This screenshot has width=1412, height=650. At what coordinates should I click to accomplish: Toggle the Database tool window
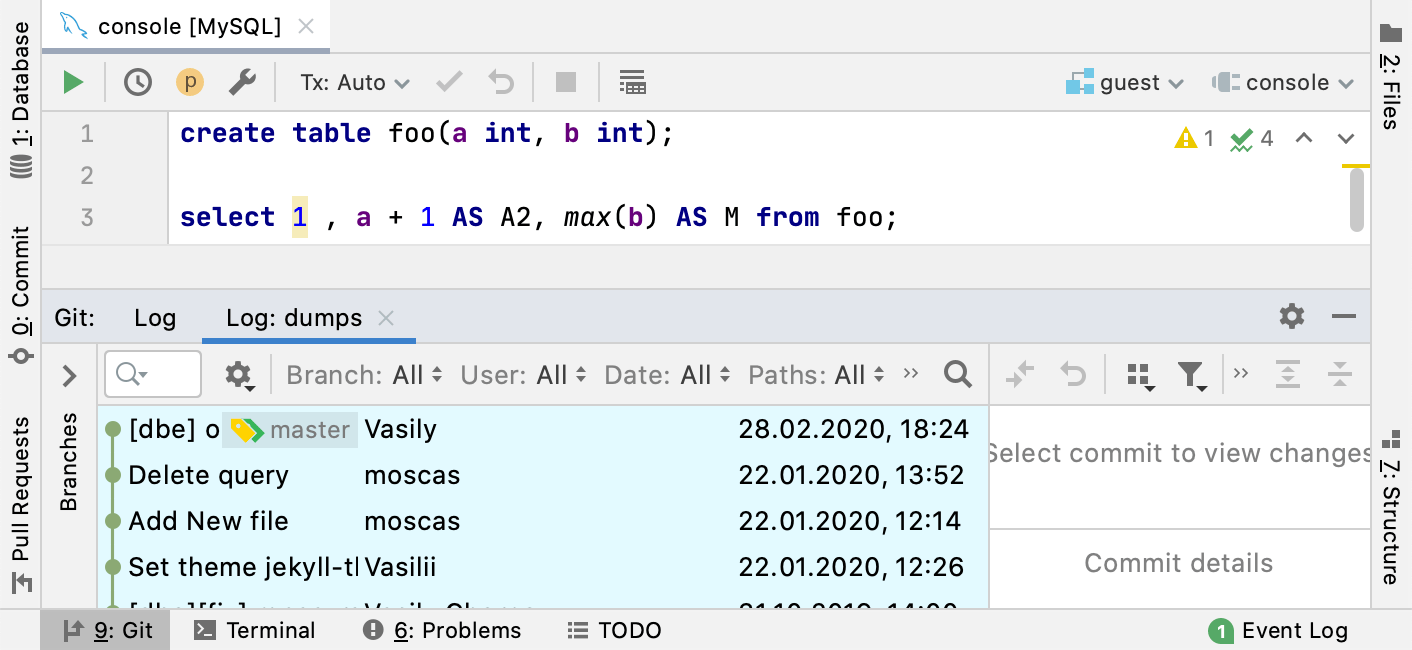(20, 80)
